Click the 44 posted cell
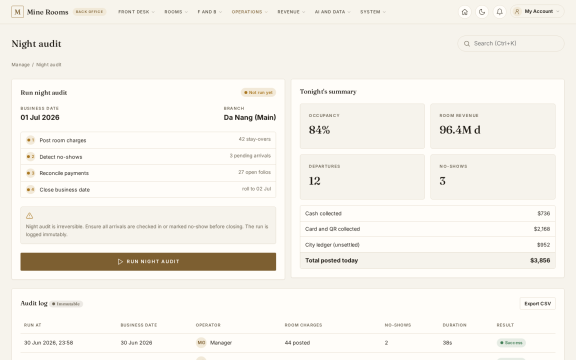This screenshot has width=576, height=360. 297,343
